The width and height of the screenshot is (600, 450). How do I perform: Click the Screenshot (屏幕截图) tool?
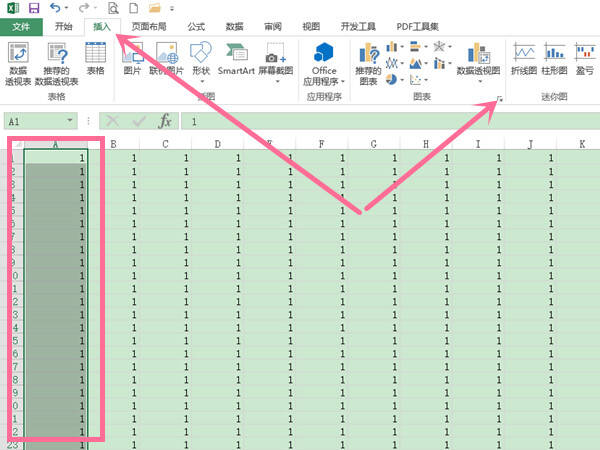click(276, 61)
